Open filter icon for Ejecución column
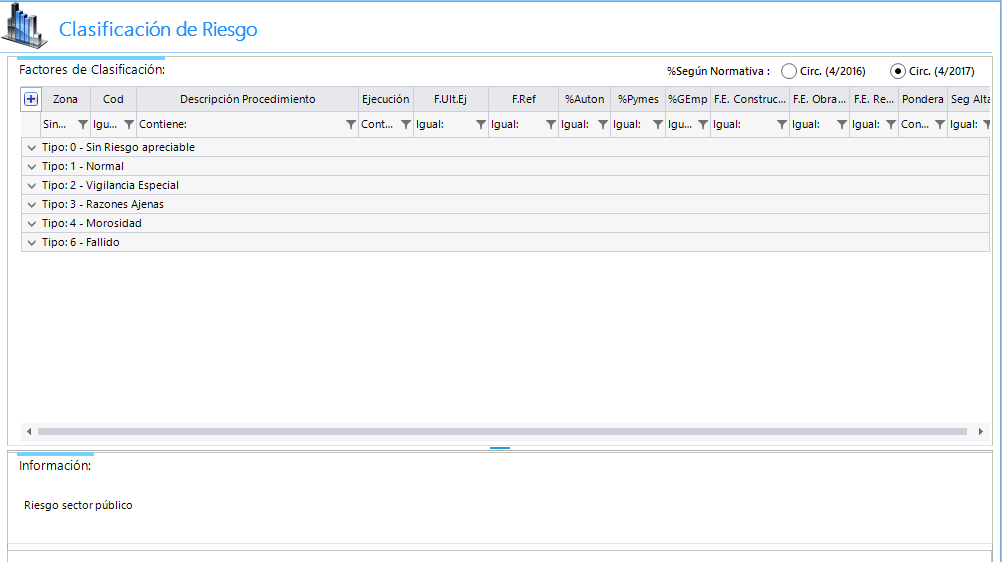1002x562 pixels. pyautogui.click(x=406, y=125)
